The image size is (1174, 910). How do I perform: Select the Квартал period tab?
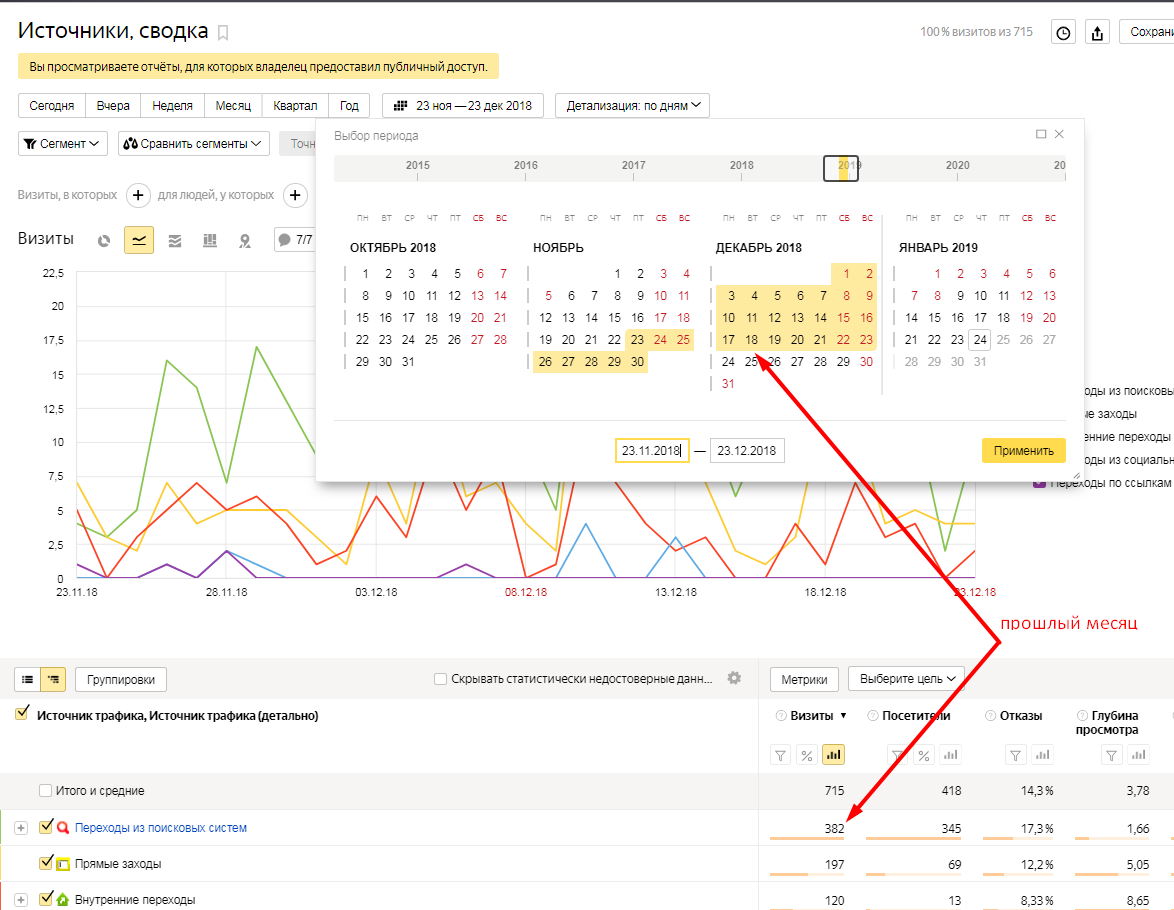pyautogui.click(x=295, y=106)
